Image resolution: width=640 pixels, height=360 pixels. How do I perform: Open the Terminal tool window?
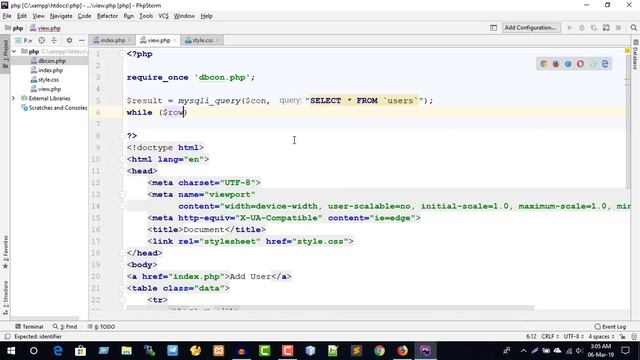point(29,327)
